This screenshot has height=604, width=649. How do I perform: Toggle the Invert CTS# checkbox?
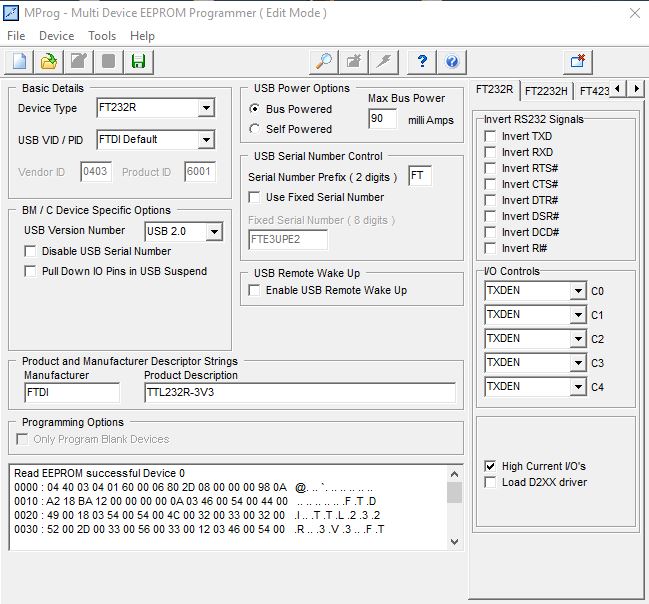click(x=490, y=184)
